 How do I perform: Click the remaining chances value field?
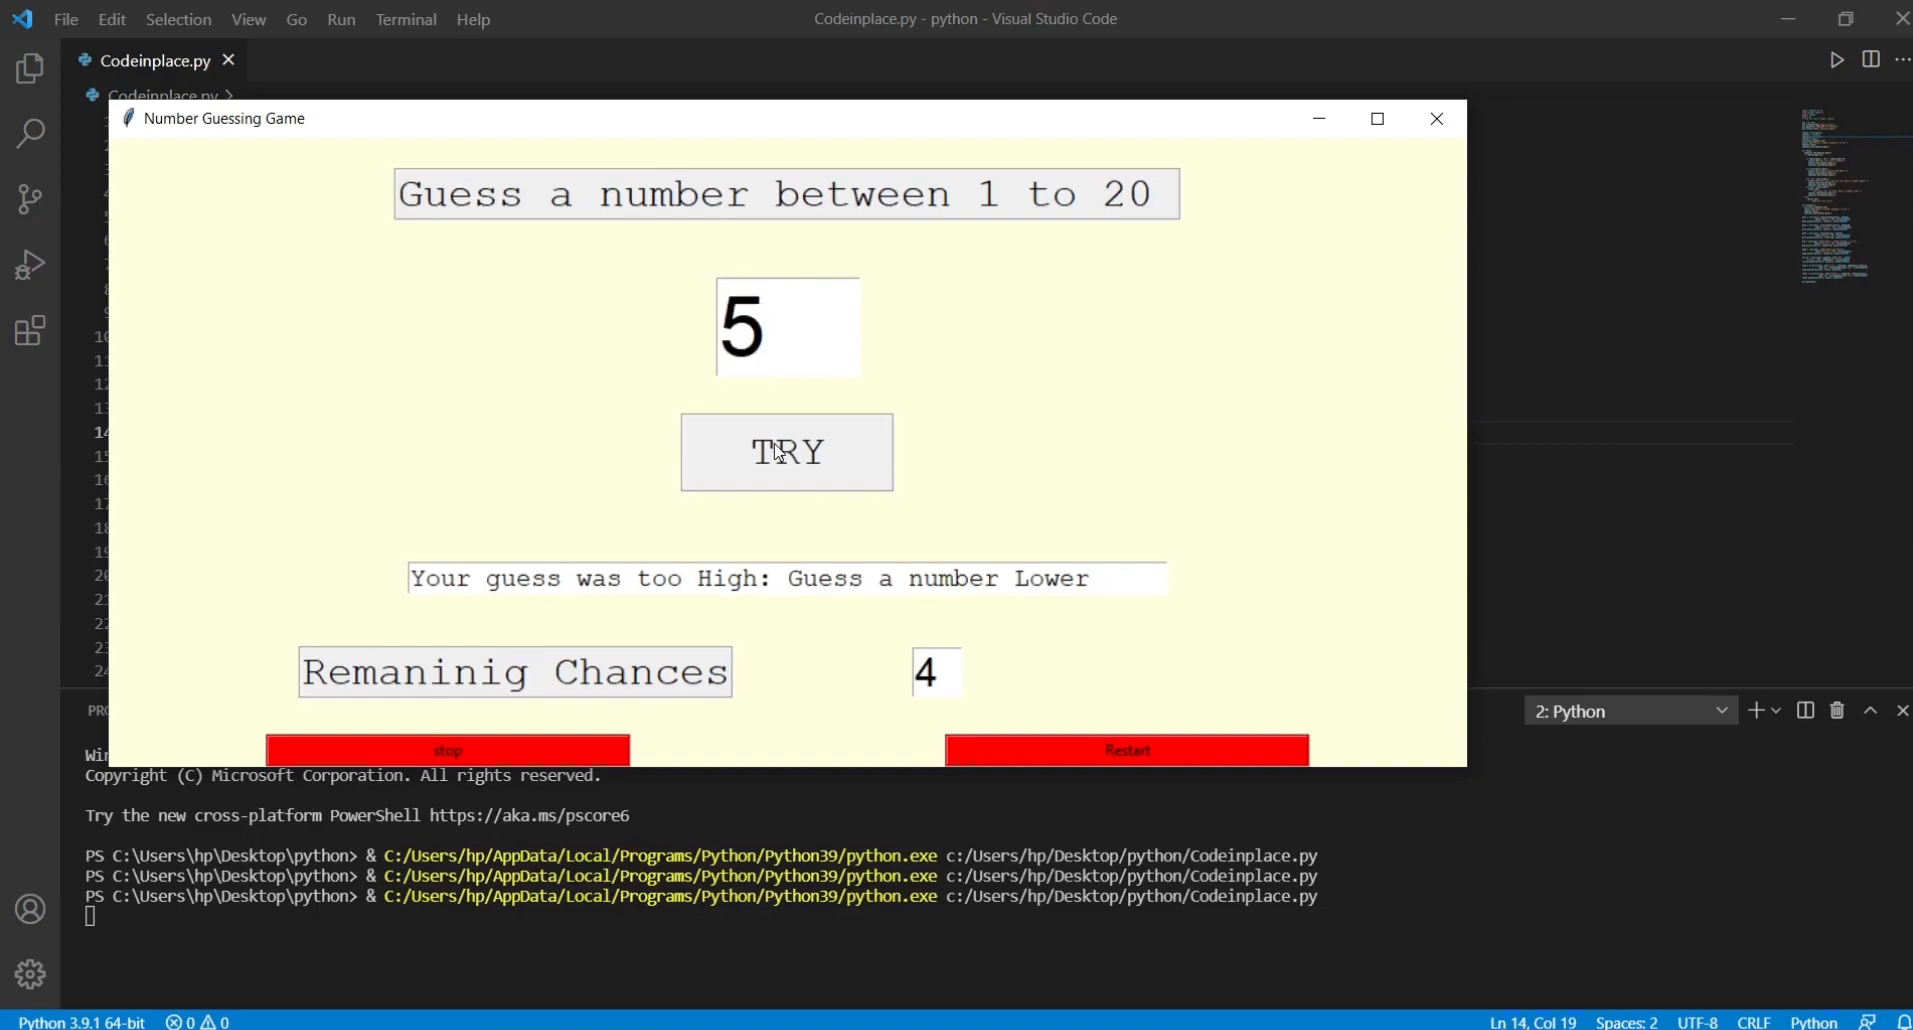pyautogui.click(x=937, y=672)
